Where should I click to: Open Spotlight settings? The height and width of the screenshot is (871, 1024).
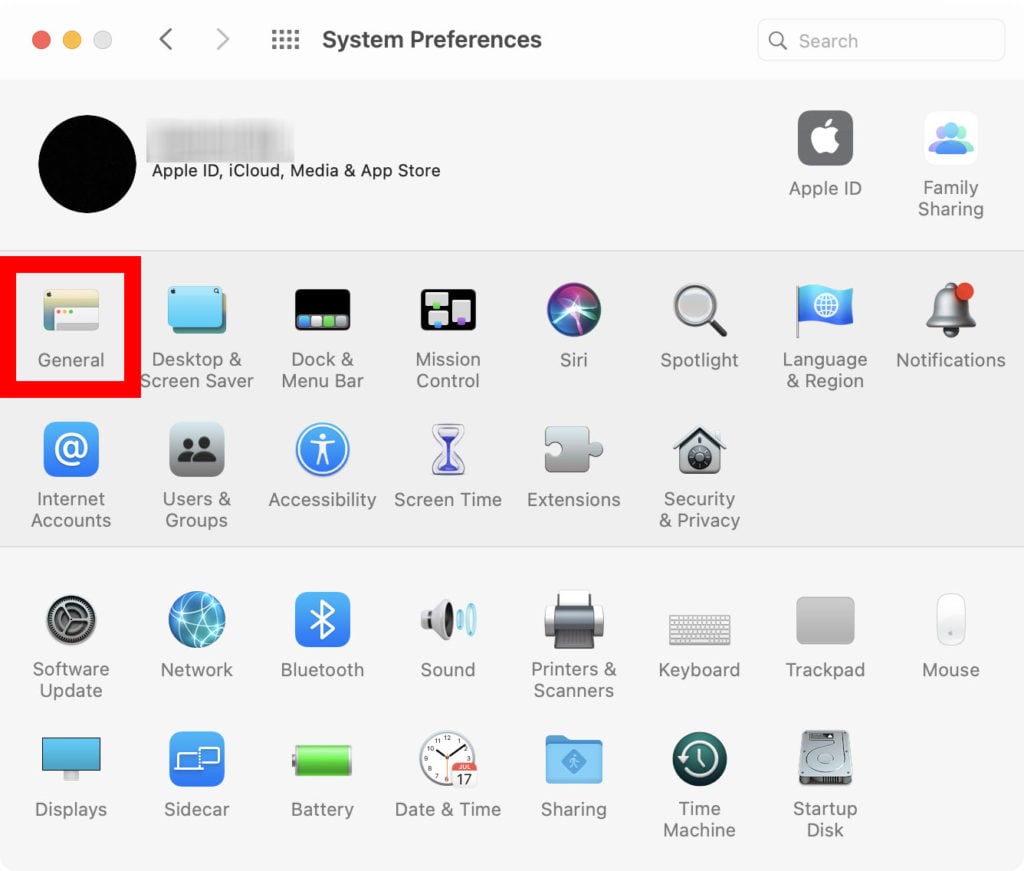coord(699,310)
